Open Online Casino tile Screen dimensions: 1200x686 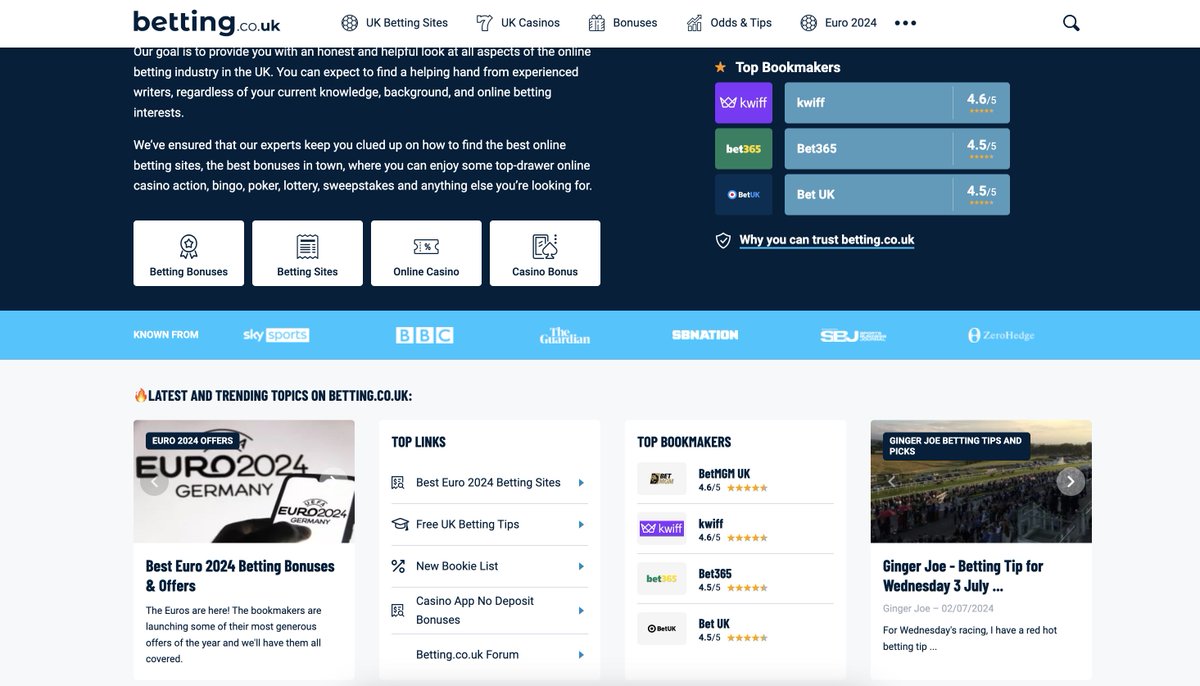coord(426,254)
